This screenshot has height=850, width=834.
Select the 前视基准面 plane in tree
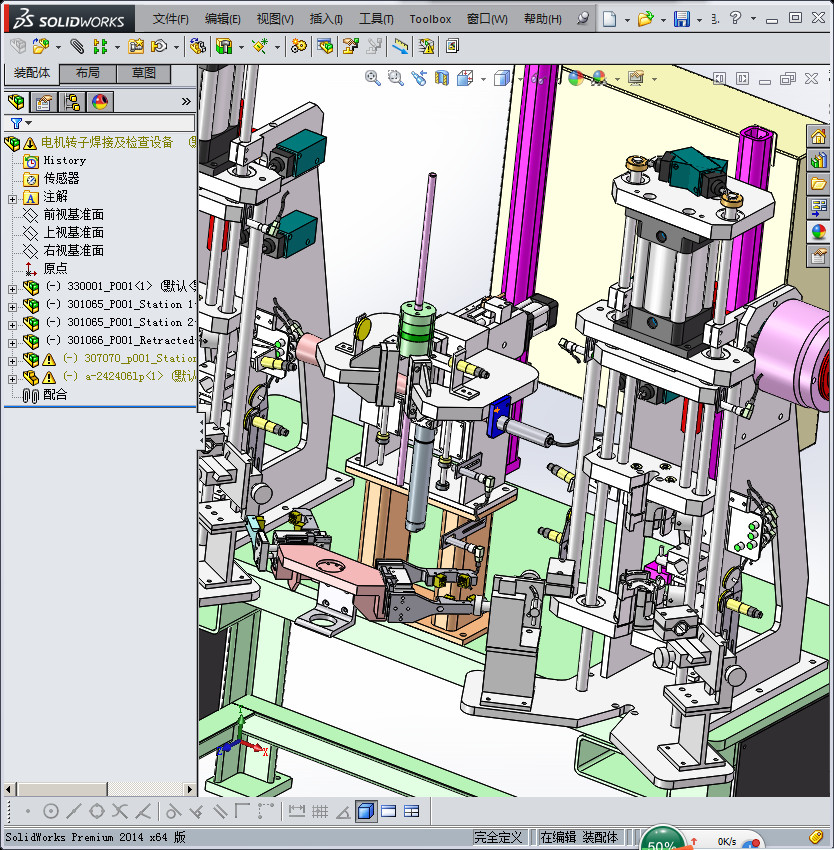pyautogui.click(x=73, y=215)
